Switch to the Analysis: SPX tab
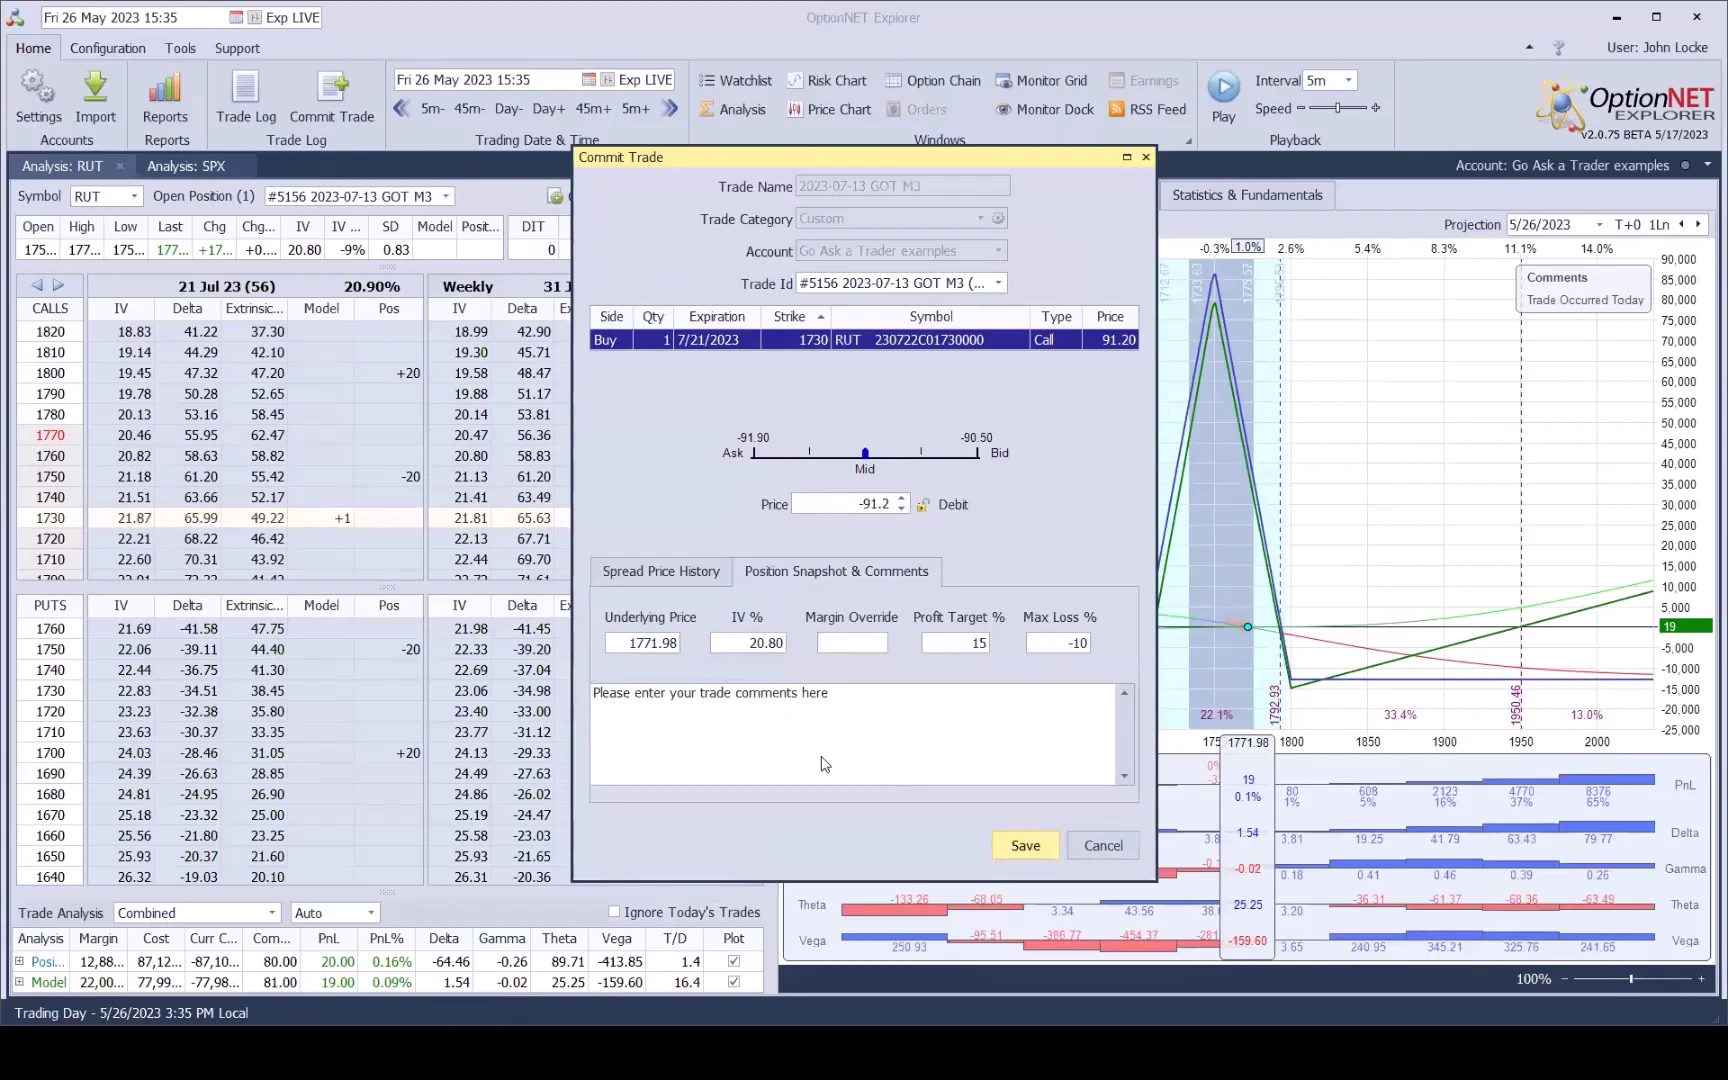Screen dimensions: 1728x1080 coord(186,166)
